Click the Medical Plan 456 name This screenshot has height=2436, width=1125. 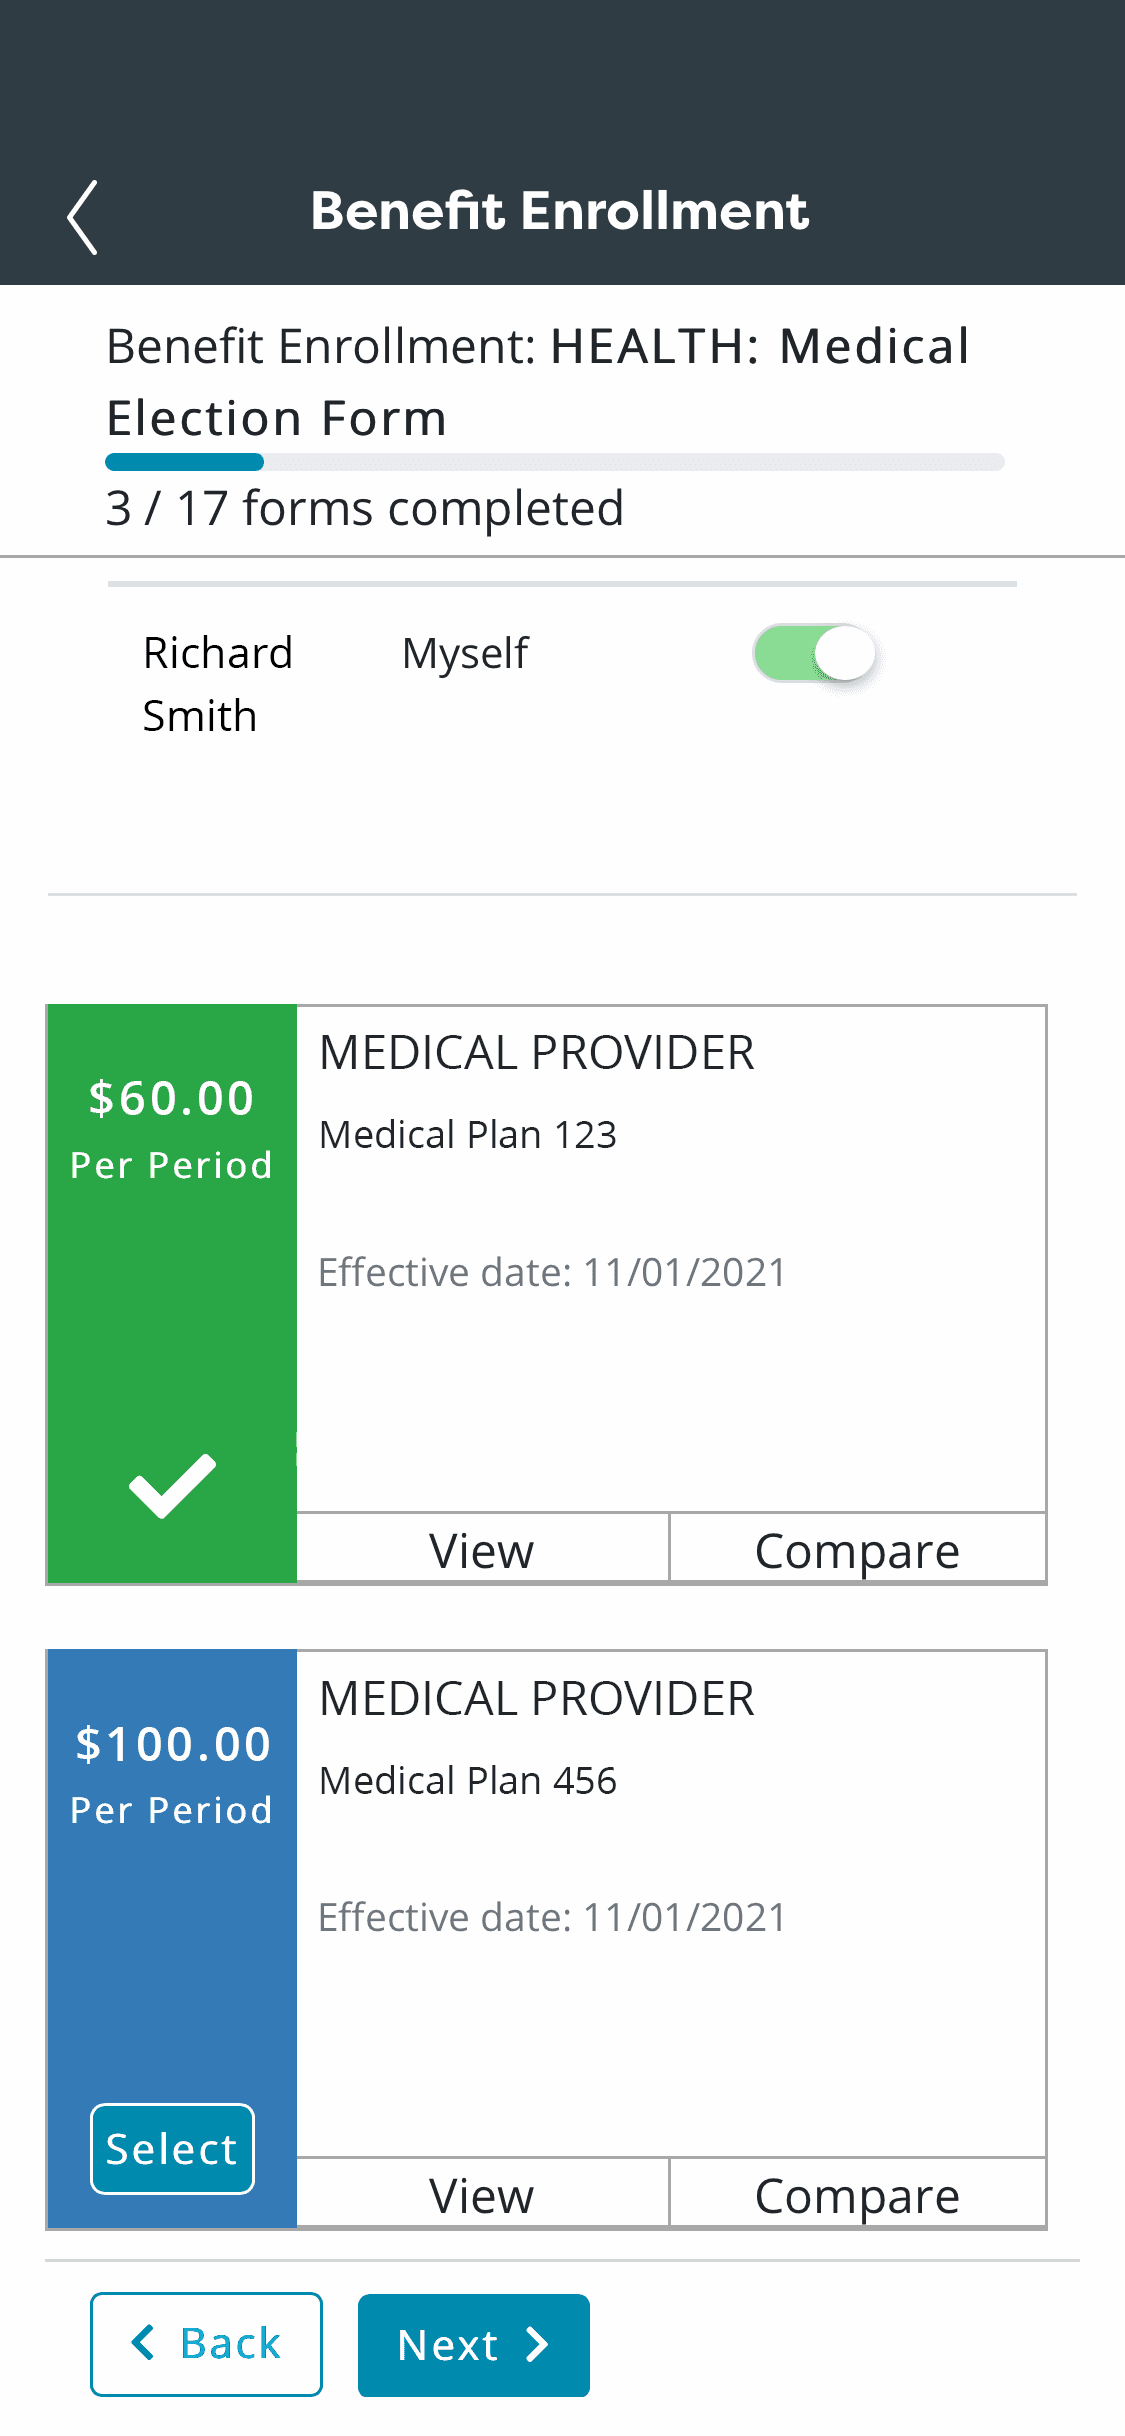click(468, 1781)
